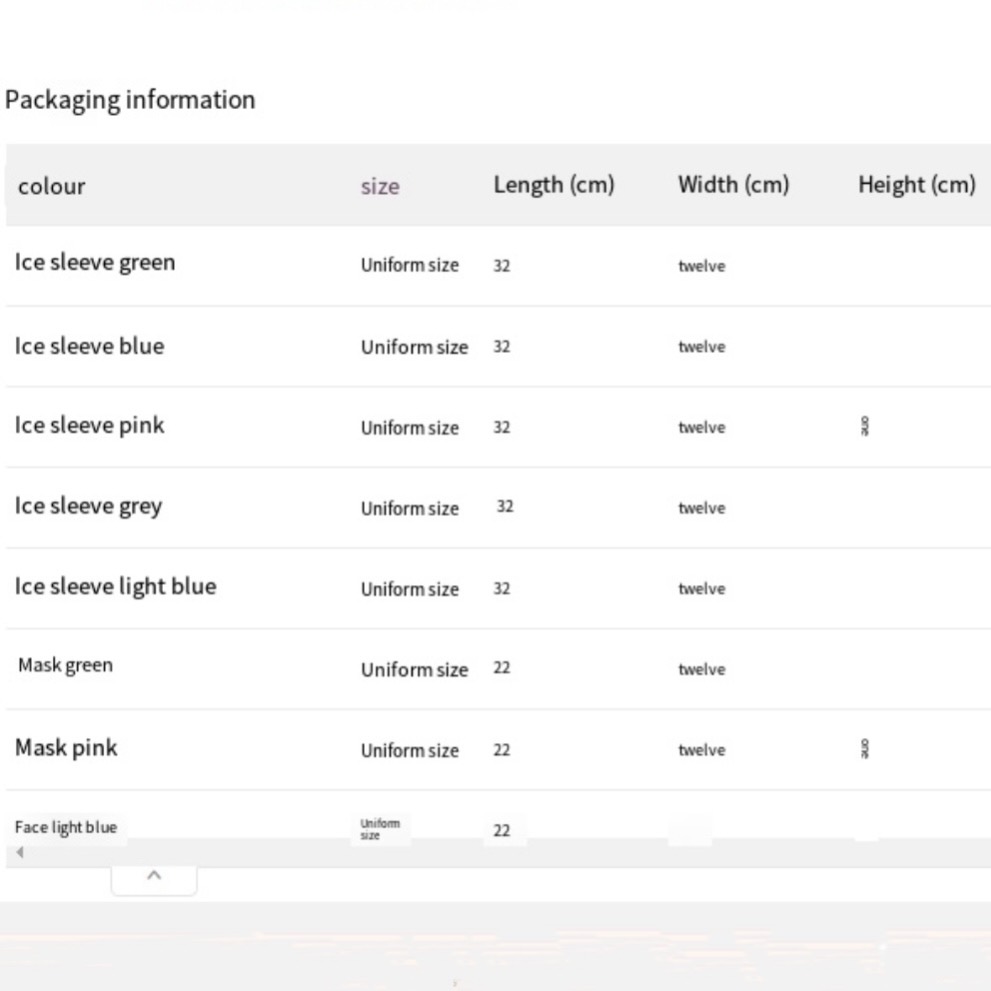Select the 'Mask green' row label

pos(66,666)
